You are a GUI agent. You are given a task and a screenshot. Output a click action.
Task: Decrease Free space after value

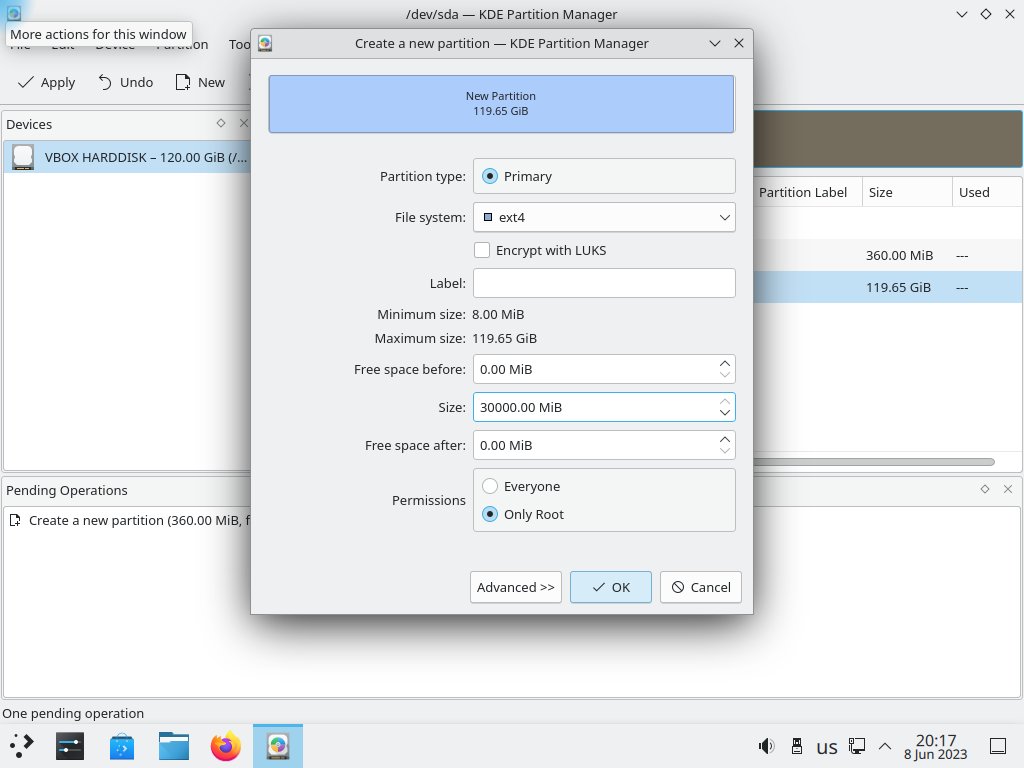click(725, 451)
